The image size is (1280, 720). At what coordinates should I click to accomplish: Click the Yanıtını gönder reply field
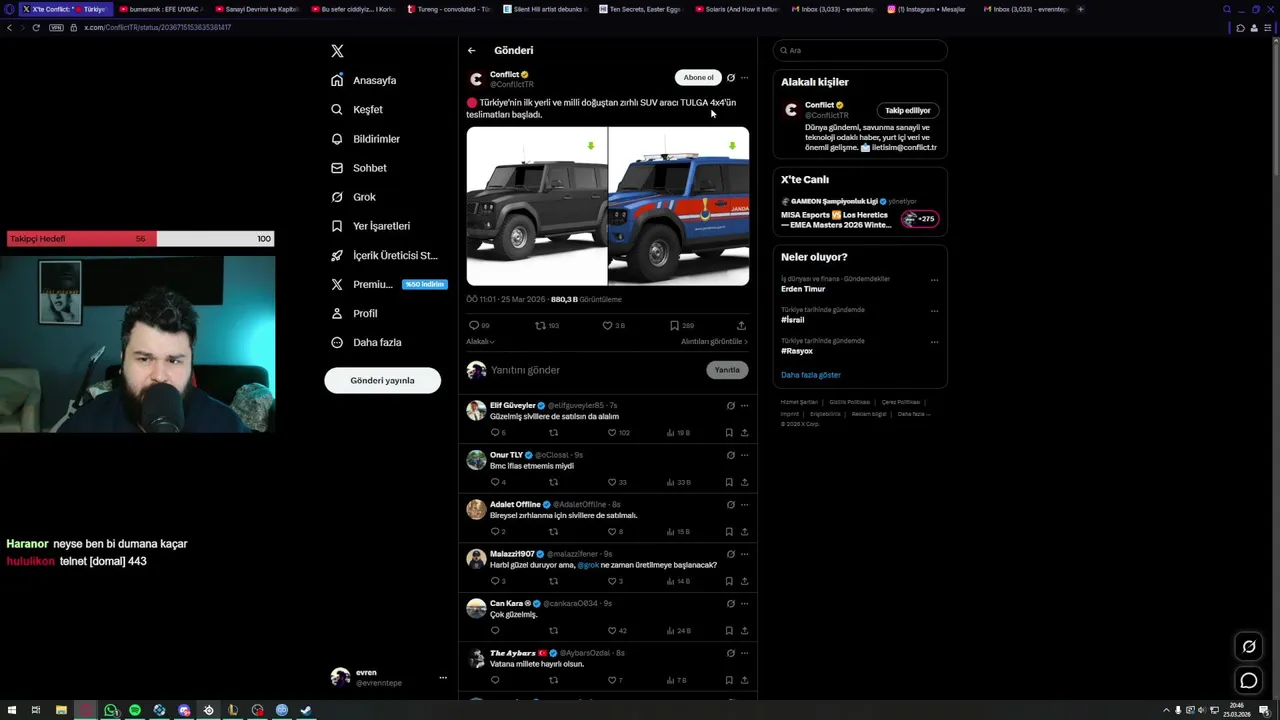click(595, 370)
